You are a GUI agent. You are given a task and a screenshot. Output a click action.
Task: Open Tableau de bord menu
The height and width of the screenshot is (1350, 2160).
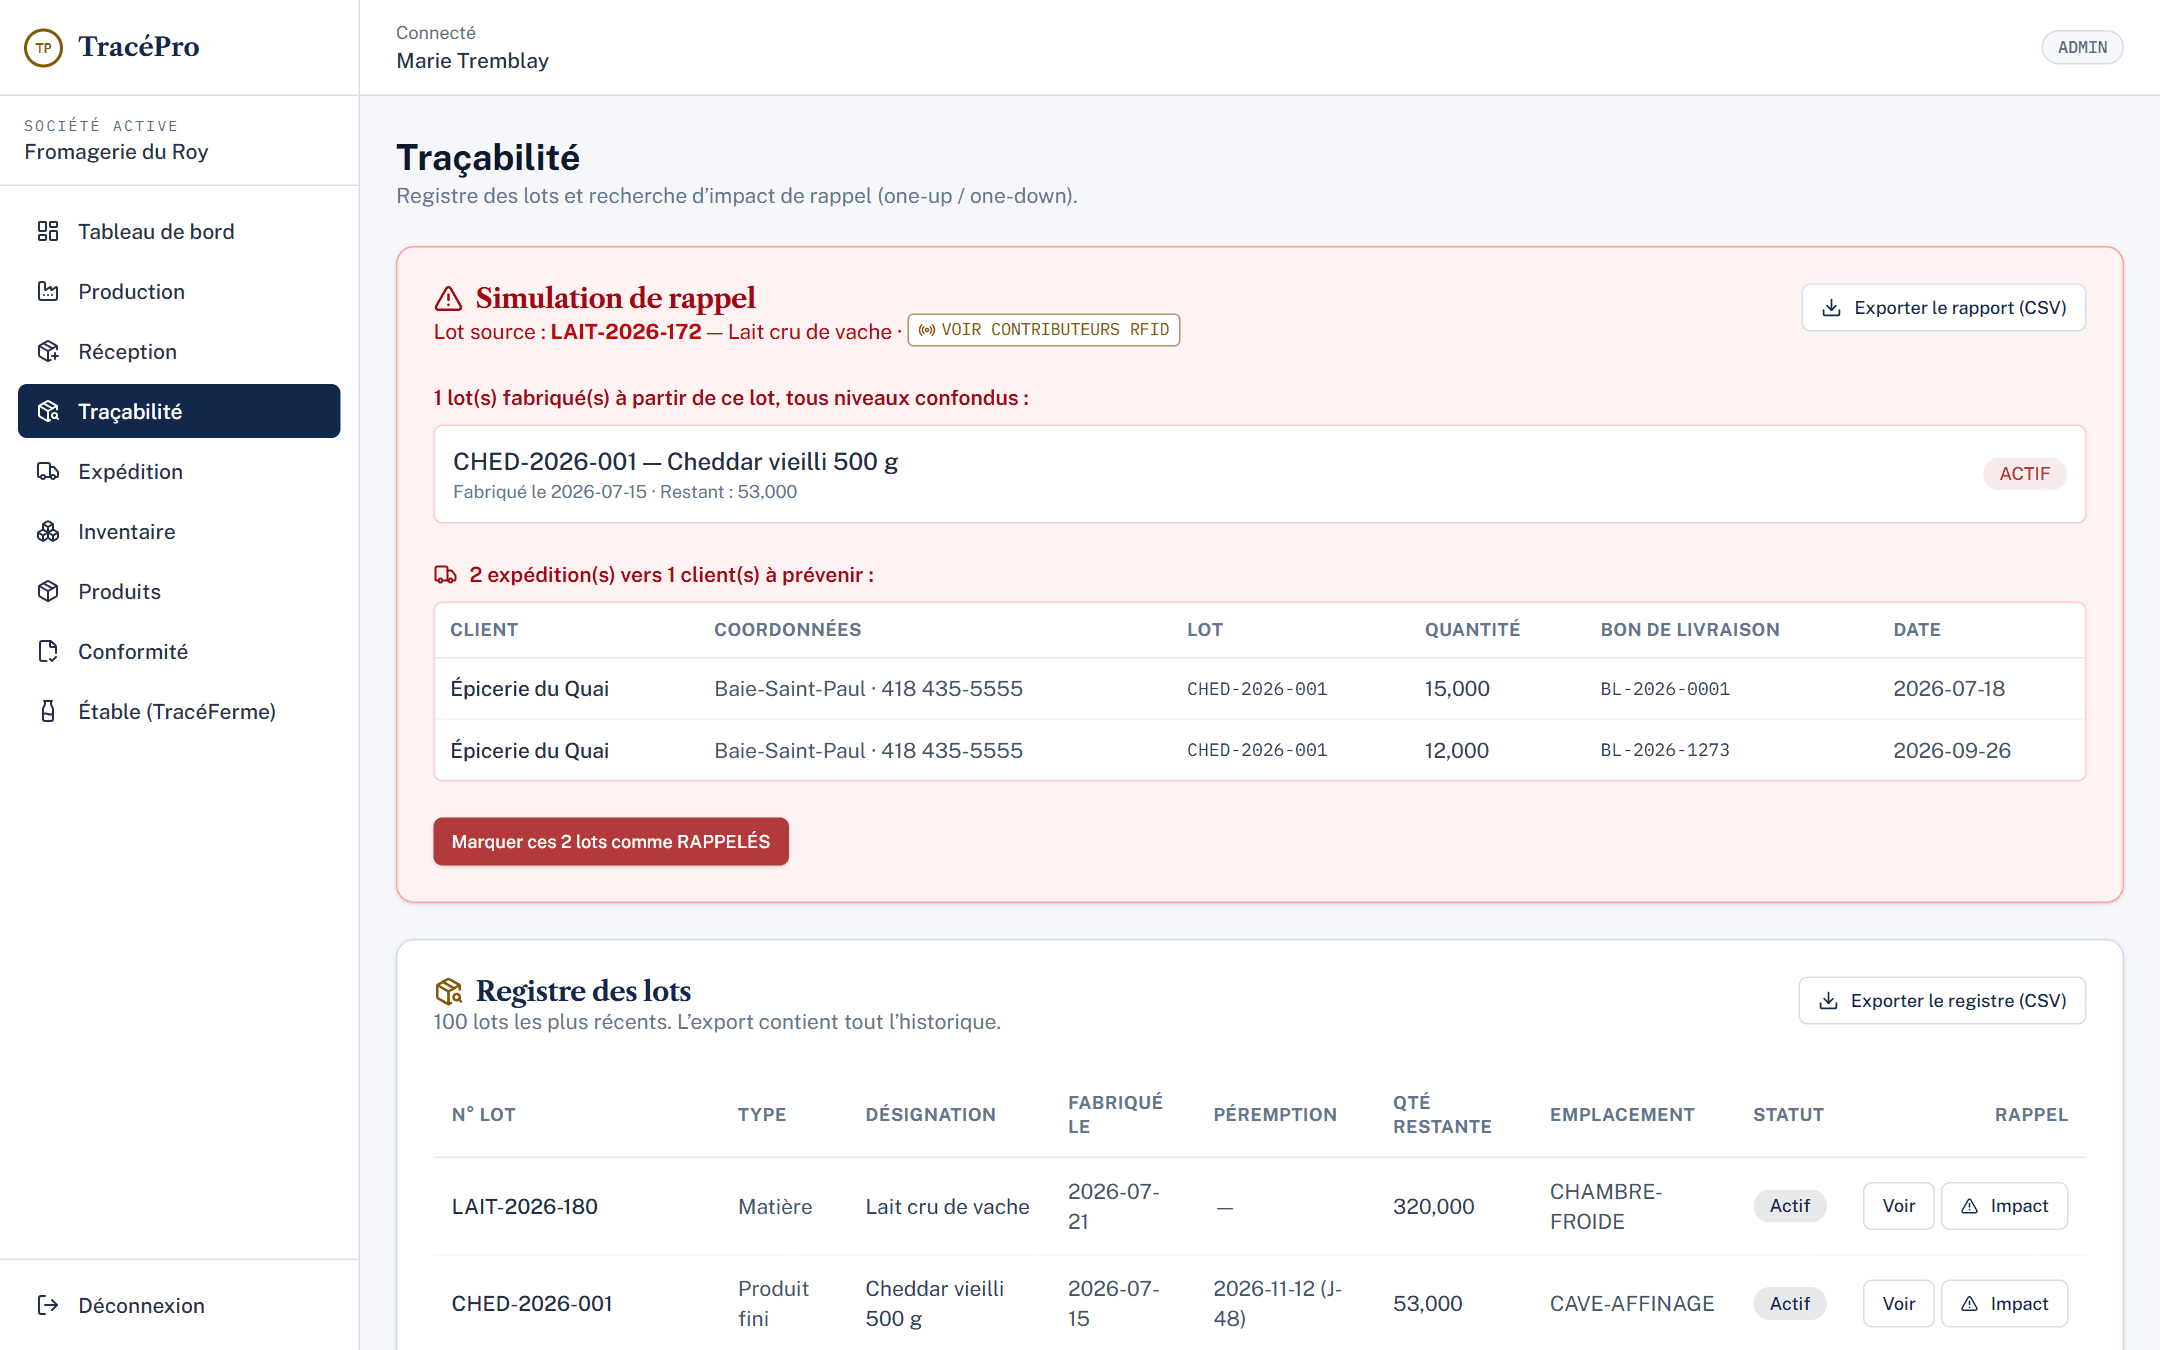tap(179, 231)
